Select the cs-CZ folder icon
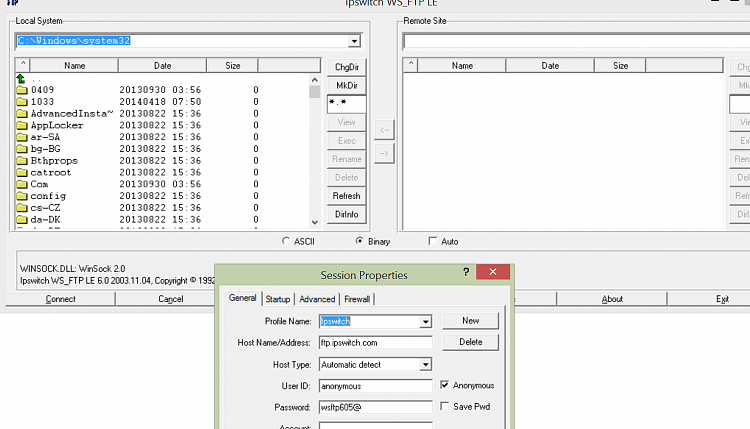 22,208
